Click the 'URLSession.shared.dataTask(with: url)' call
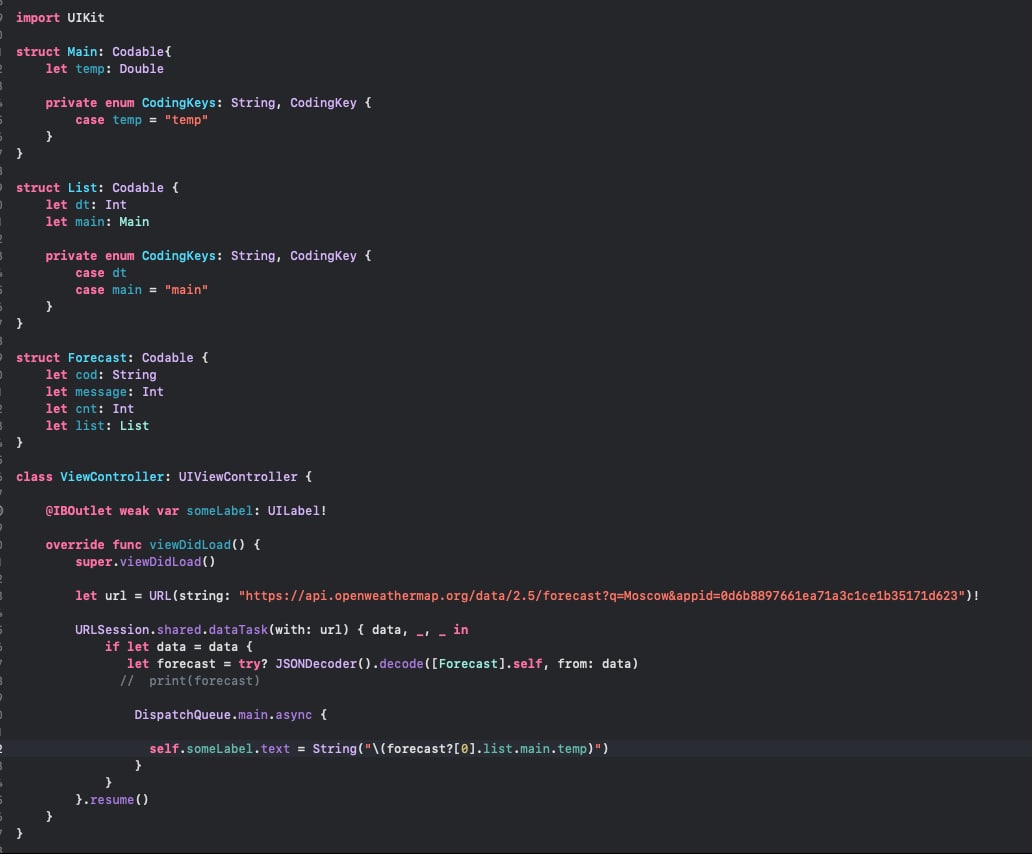 (212, 630)
